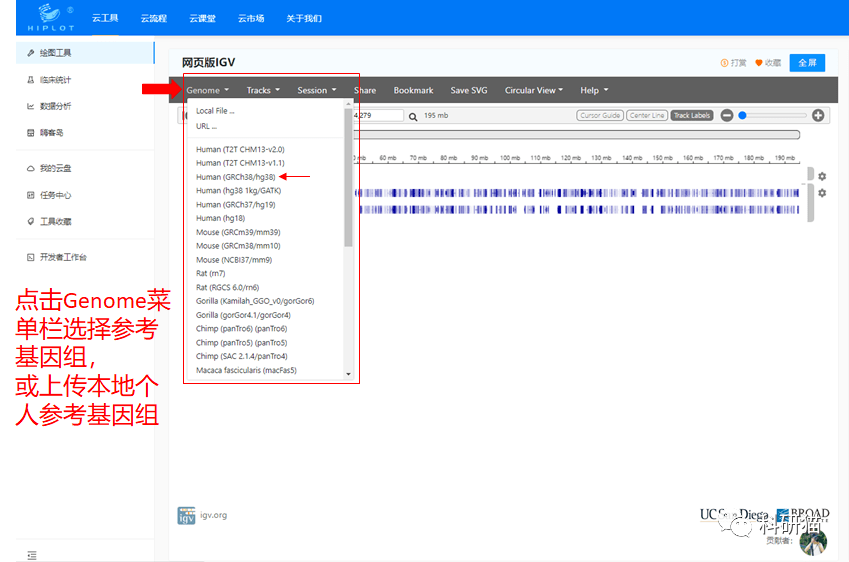Image resolution: width=849 pixels, height=562 pixels.
Task: Click the zoom in plus icon
Action: (818, 116)
